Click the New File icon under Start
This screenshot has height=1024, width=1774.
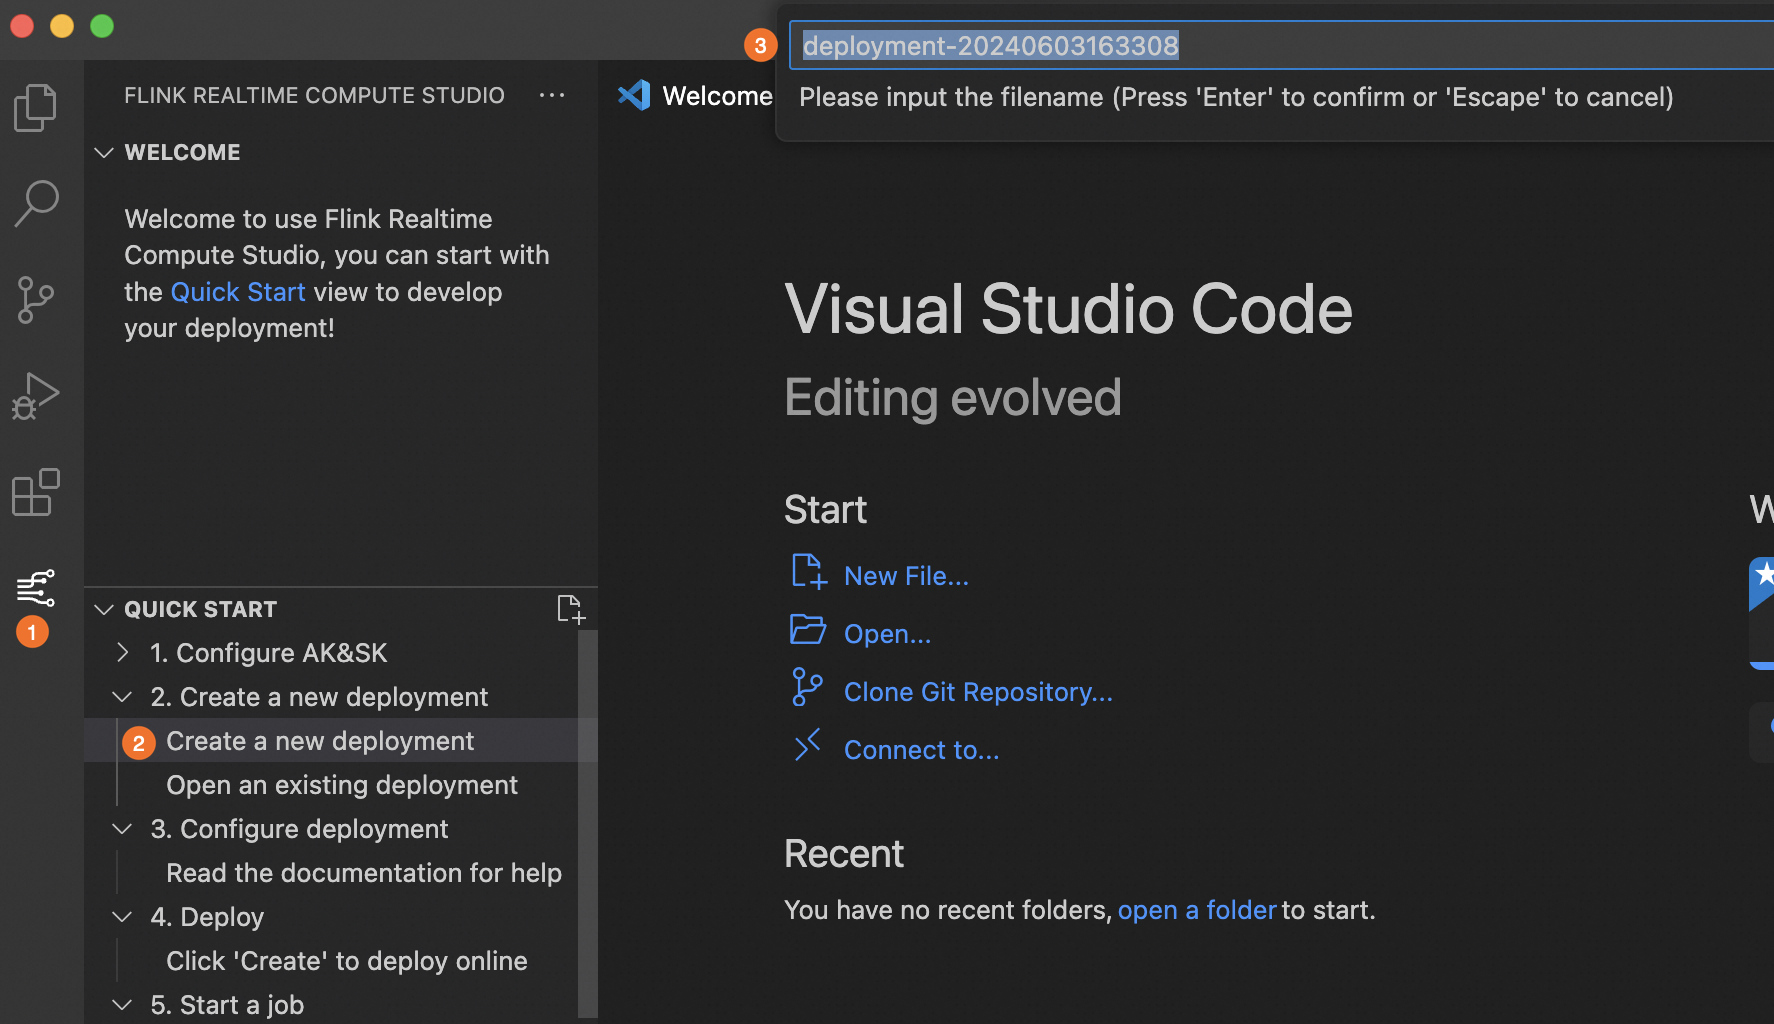coord(808,572)
